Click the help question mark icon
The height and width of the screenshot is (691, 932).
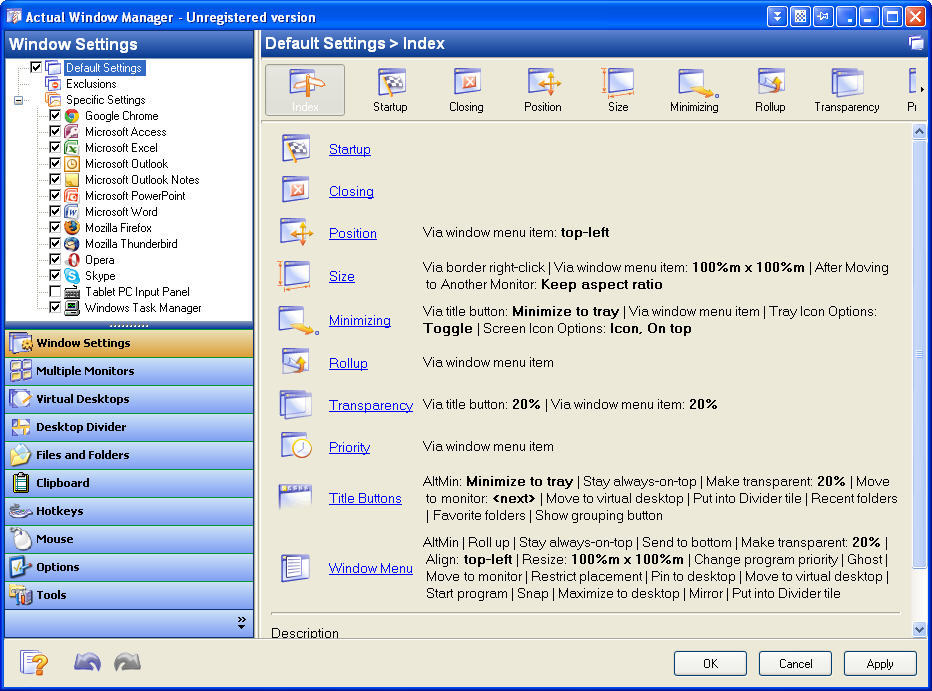pyautogui.click(x=33, y=662)
